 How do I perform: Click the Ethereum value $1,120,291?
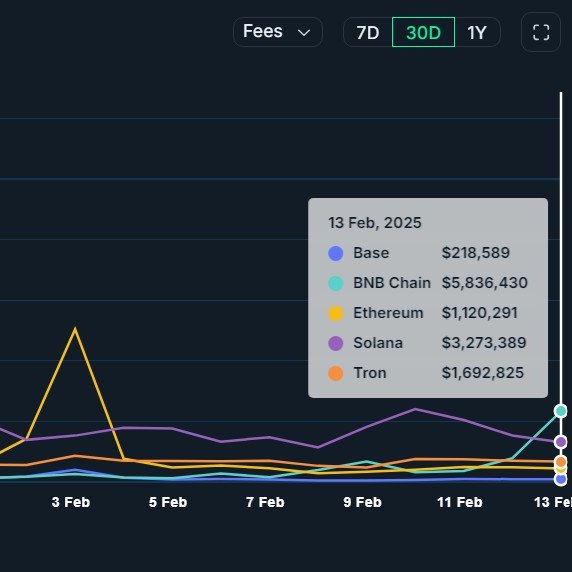(x=479, y=313)
